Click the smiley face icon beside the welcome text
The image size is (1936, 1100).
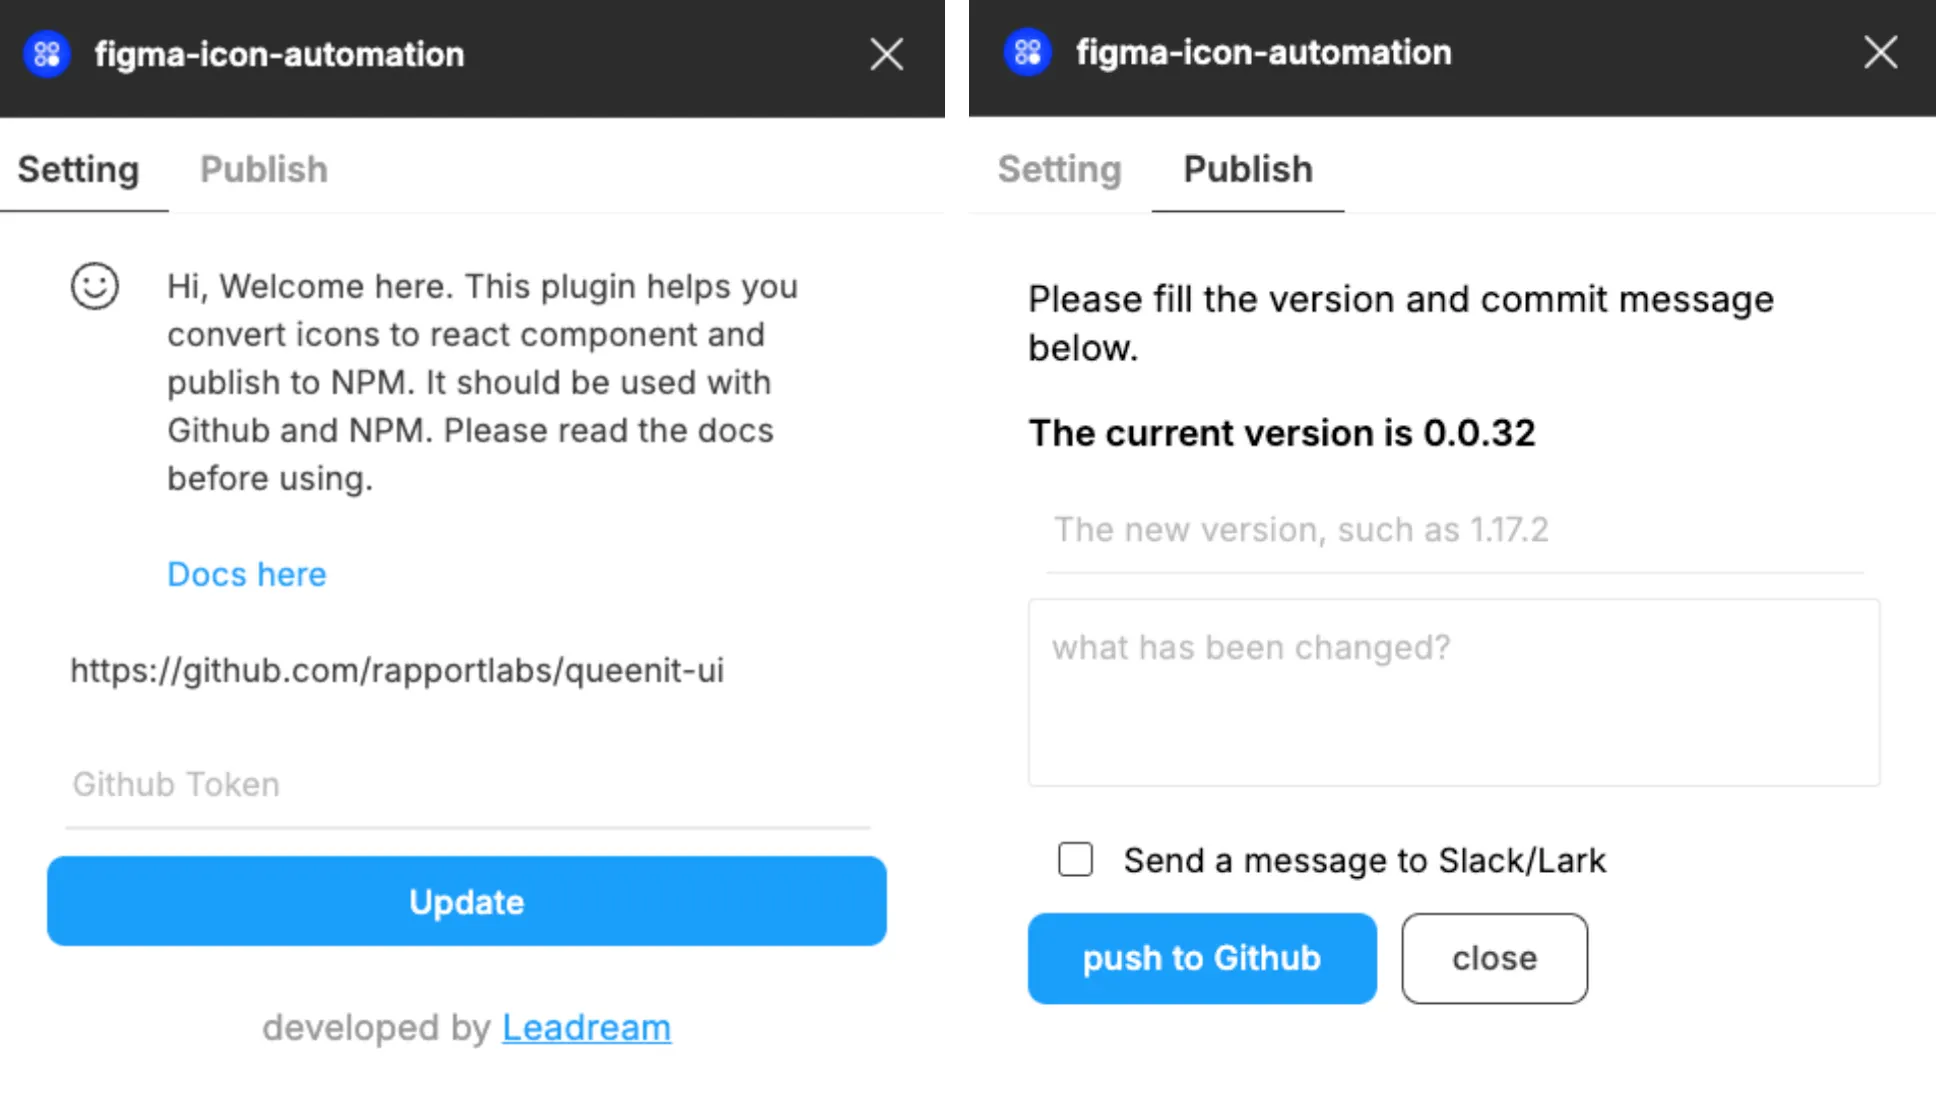click(x=95, y=286)
